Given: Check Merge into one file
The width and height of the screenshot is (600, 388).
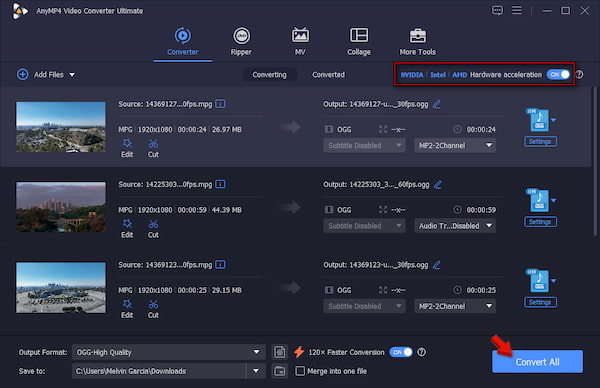Looking at the screenshot, I should point(300,371).
